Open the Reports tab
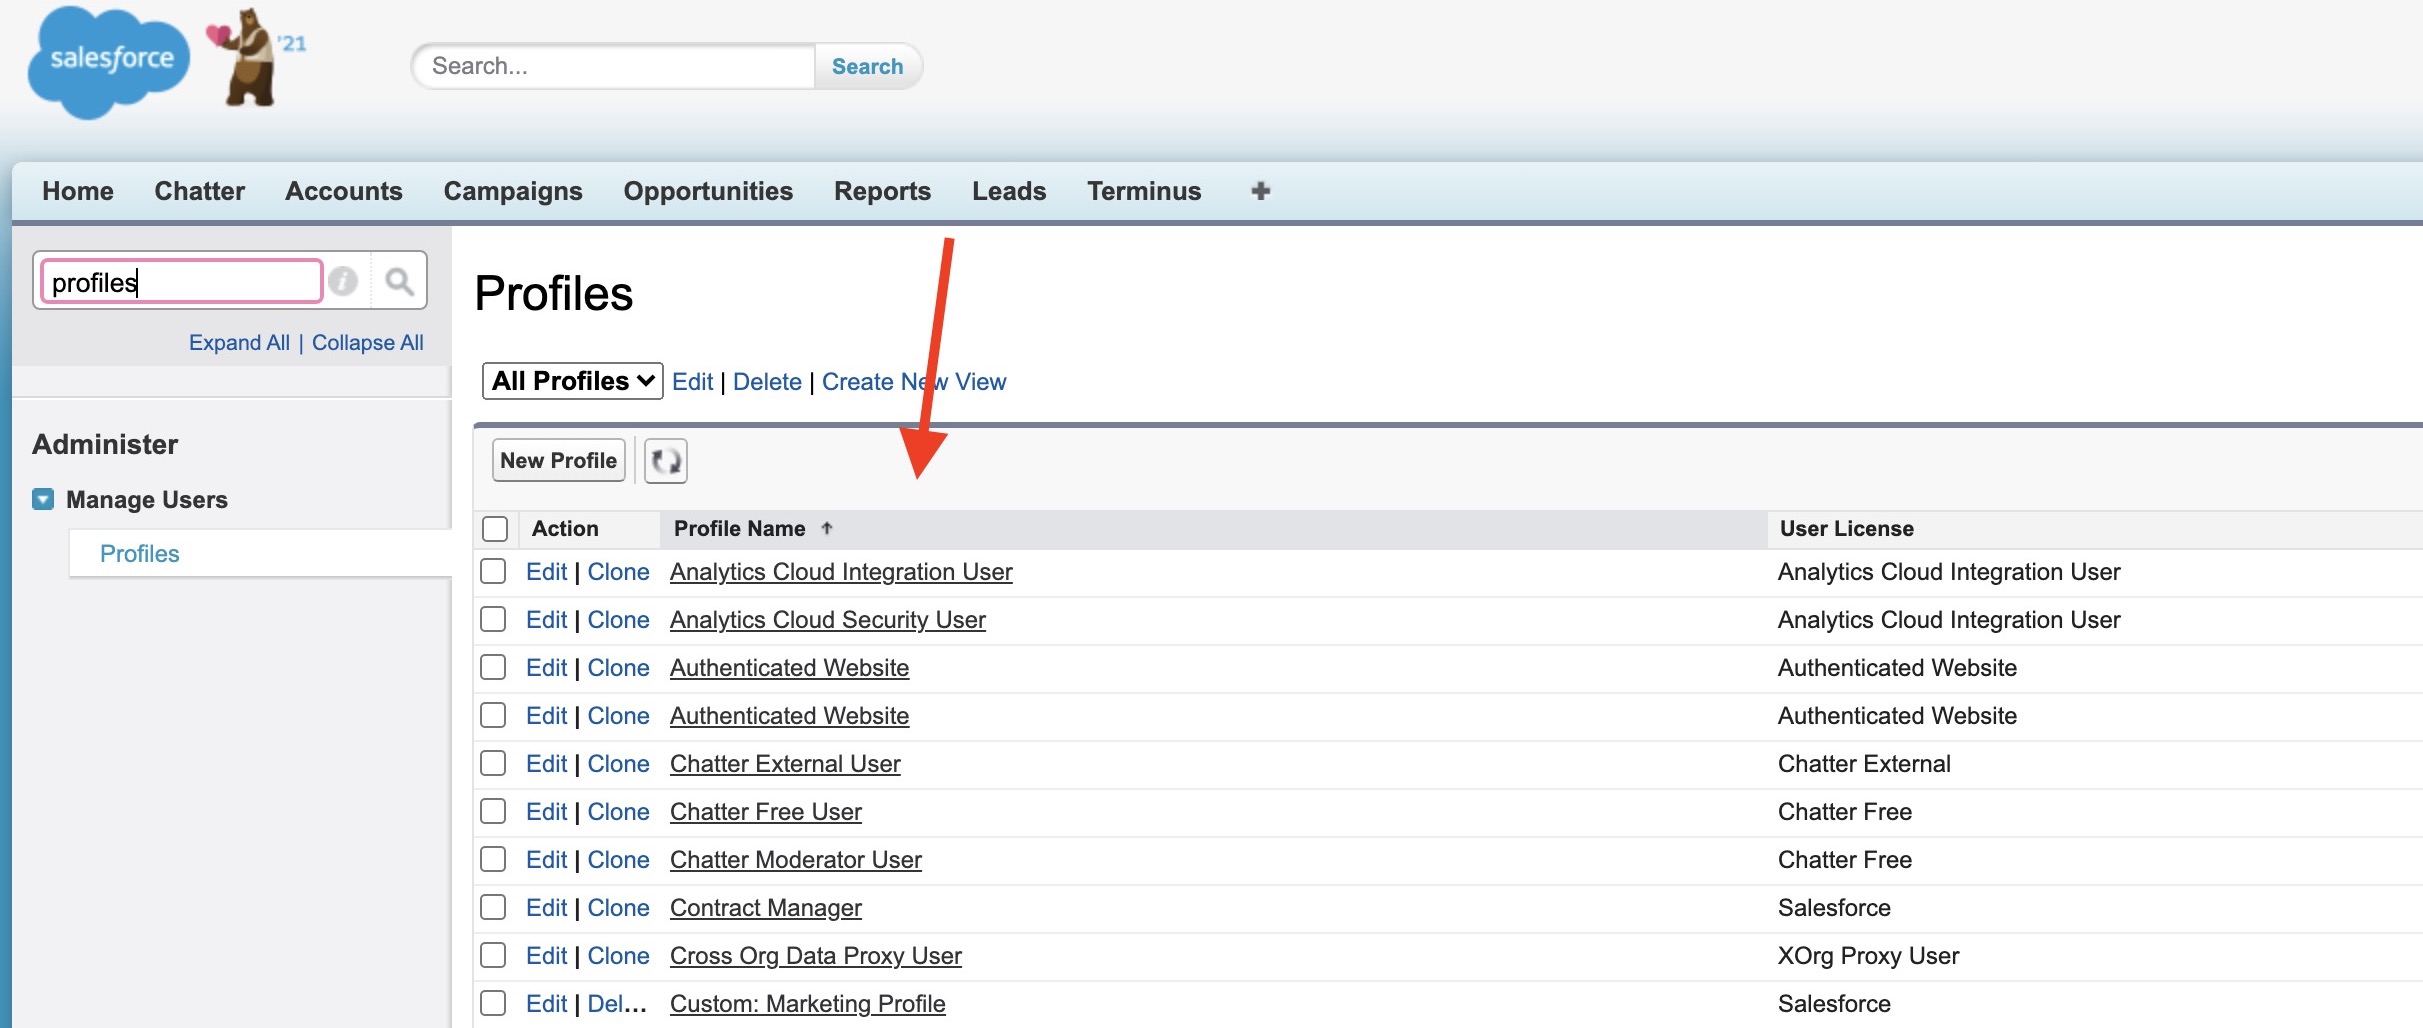The height and width of the screenshot is (1028, 2423). (882, 191)
